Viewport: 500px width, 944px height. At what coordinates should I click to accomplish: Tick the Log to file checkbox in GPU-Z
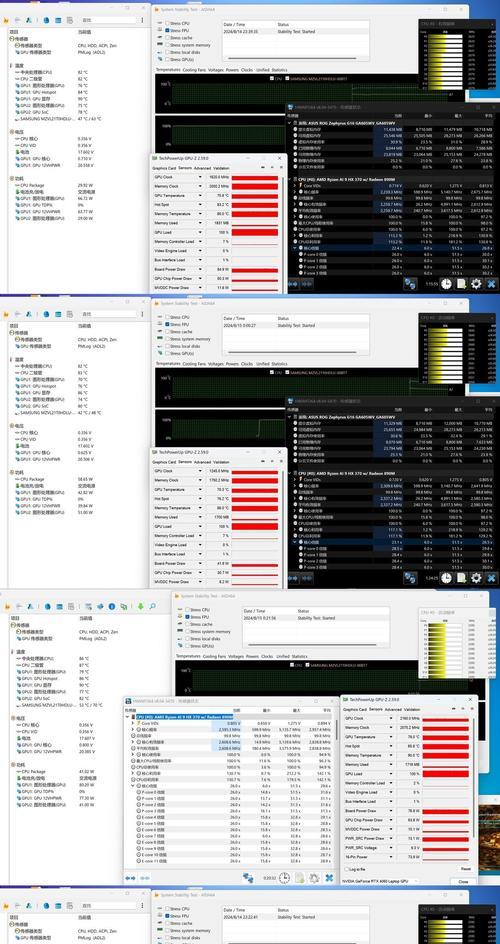click(347, 869)
